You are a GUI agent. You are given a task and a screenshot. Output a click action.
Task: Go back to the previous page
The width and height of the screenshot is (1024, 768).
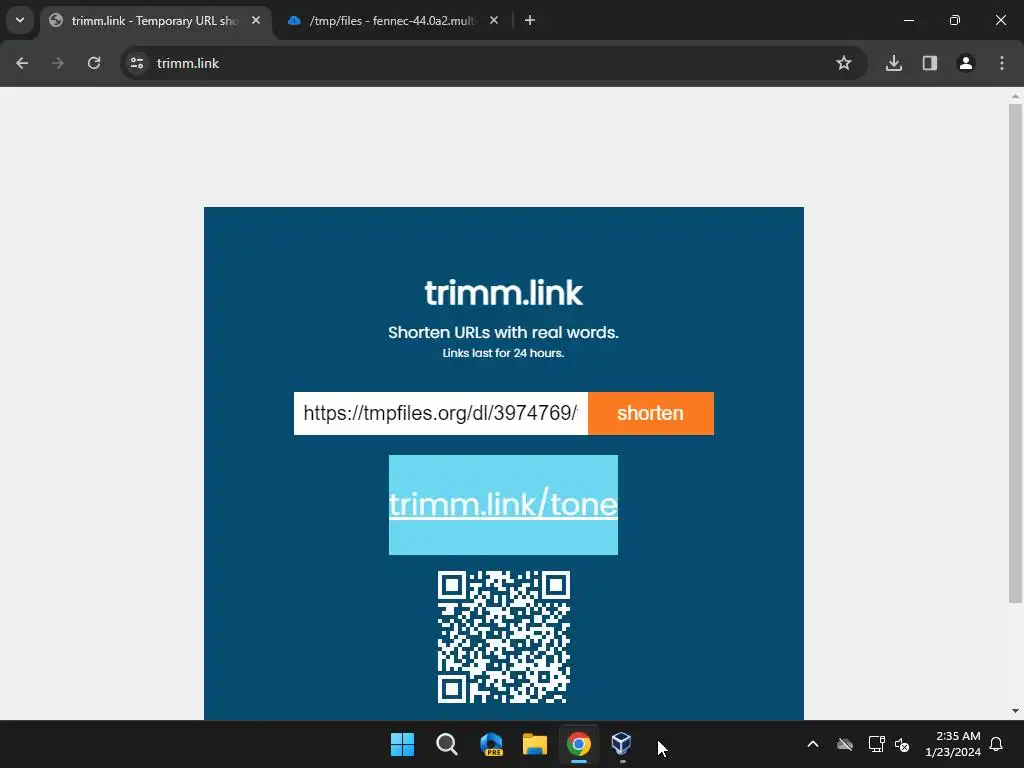click(x=22, y=63)
